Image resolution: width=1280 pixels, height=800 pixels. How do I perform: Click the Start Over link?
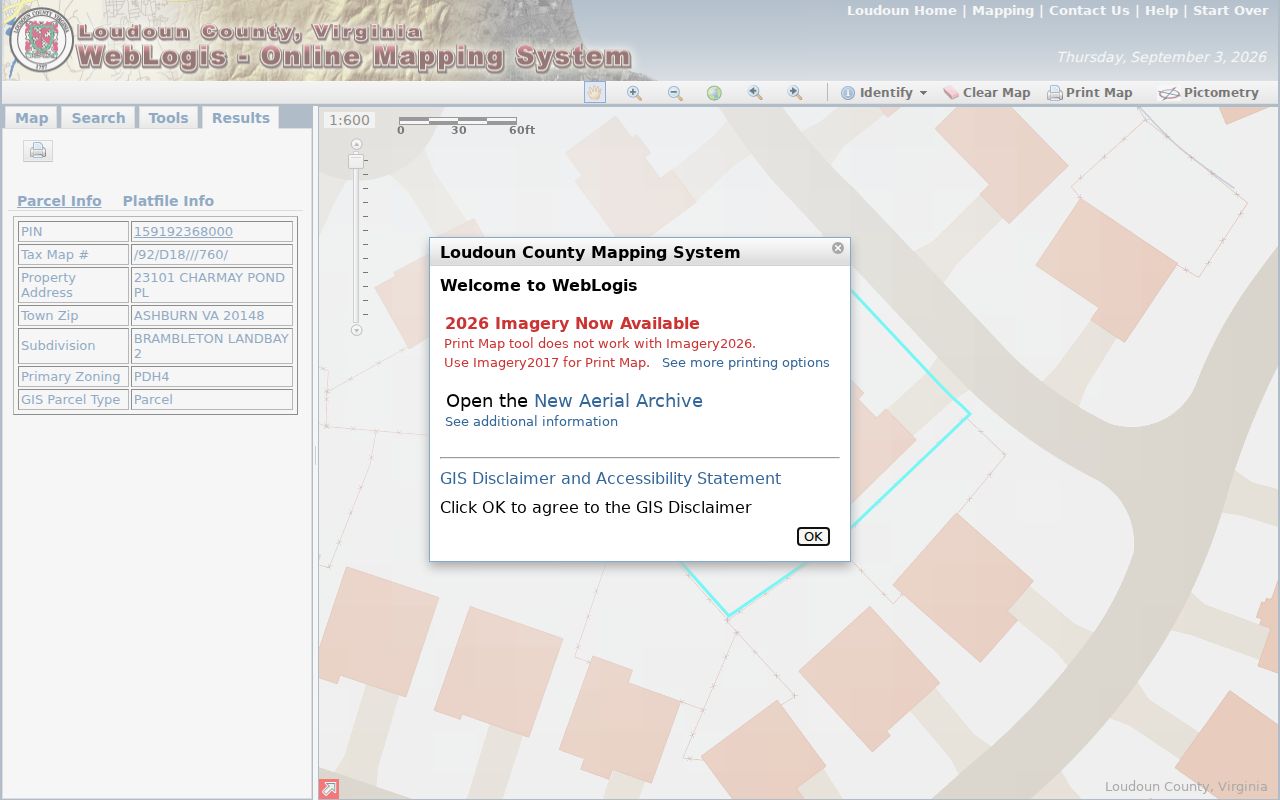pyautogui.click(x=1230, y=11)
